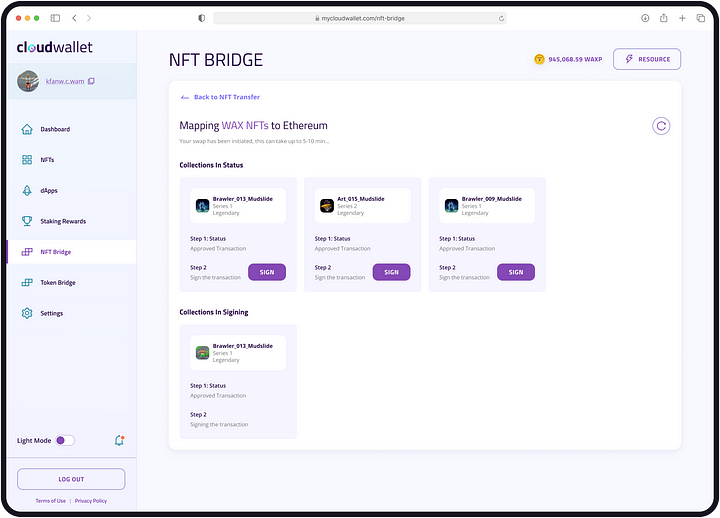Sign the Brawler_009_Mudslide transaction
This screenshot has height=518, width=720.
click(x=516, y=272)
